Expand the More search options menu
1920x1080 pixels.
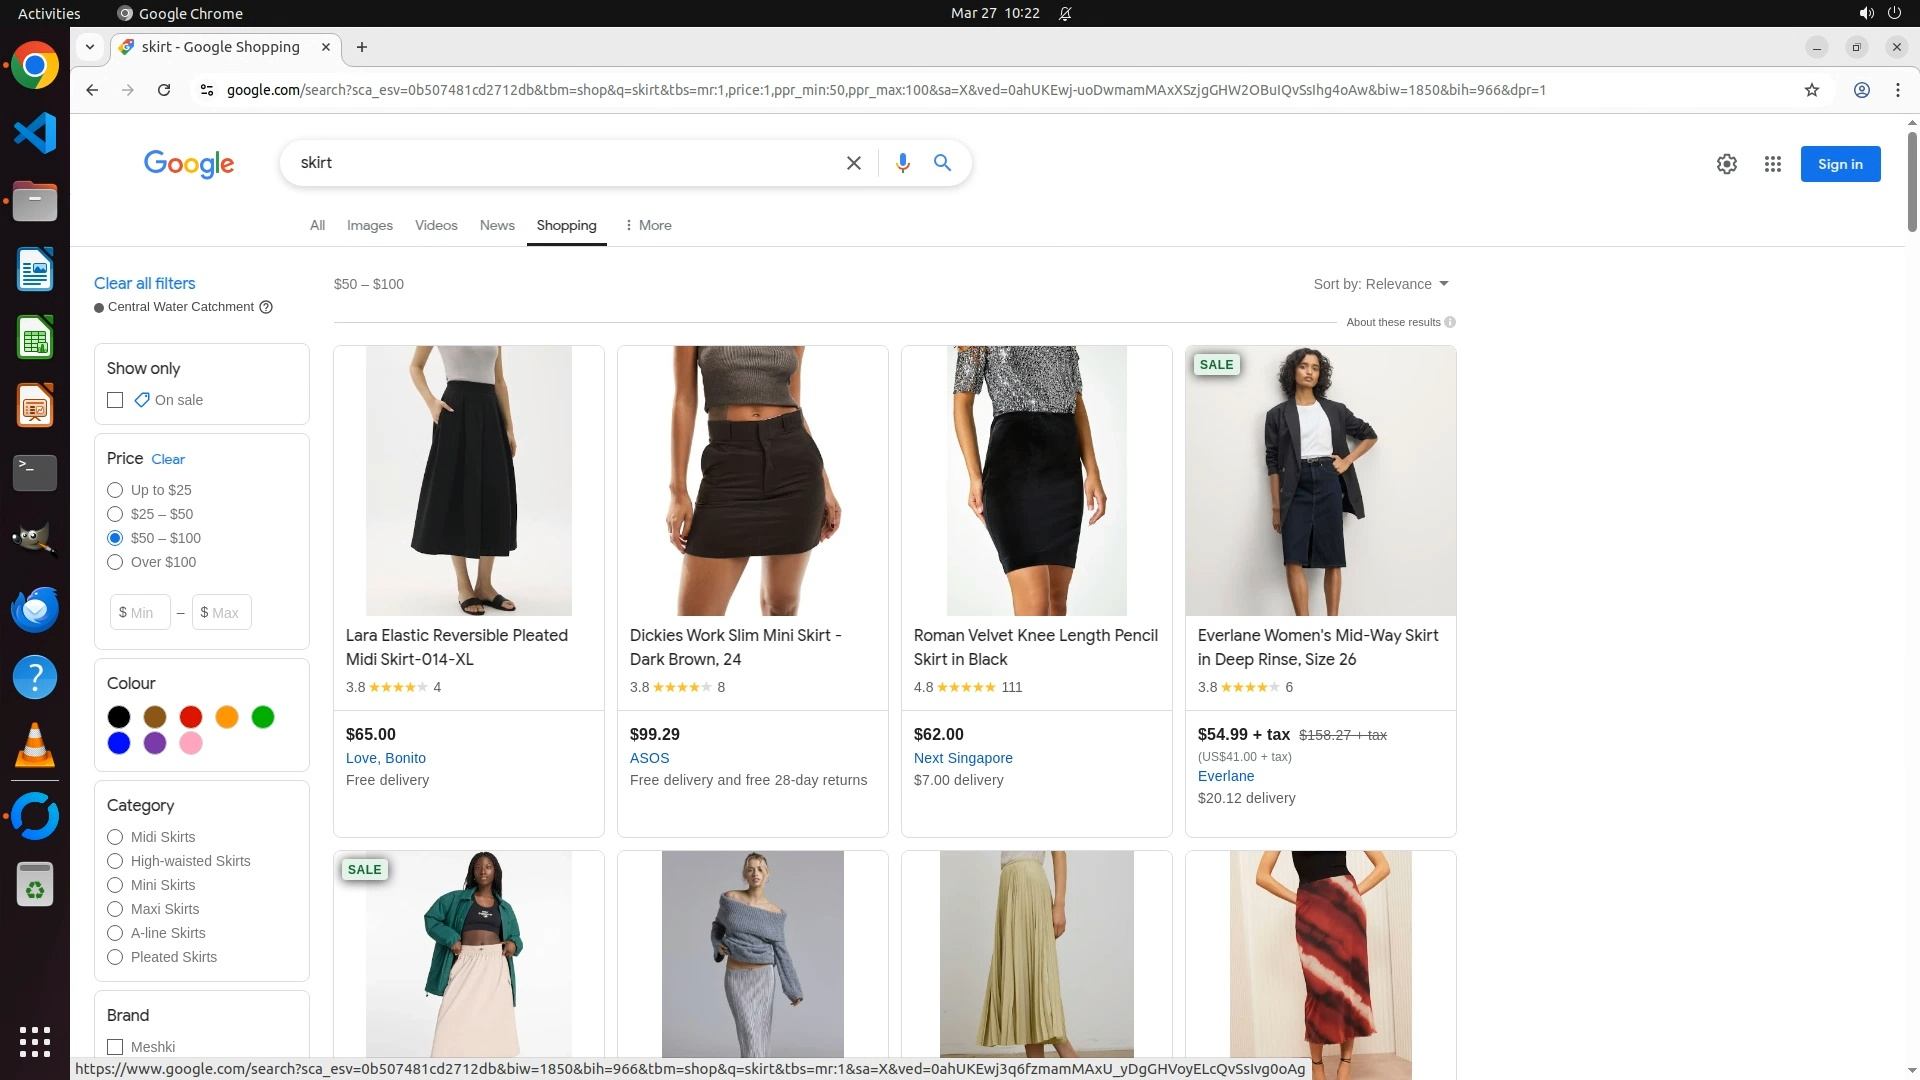click(648, 225)
